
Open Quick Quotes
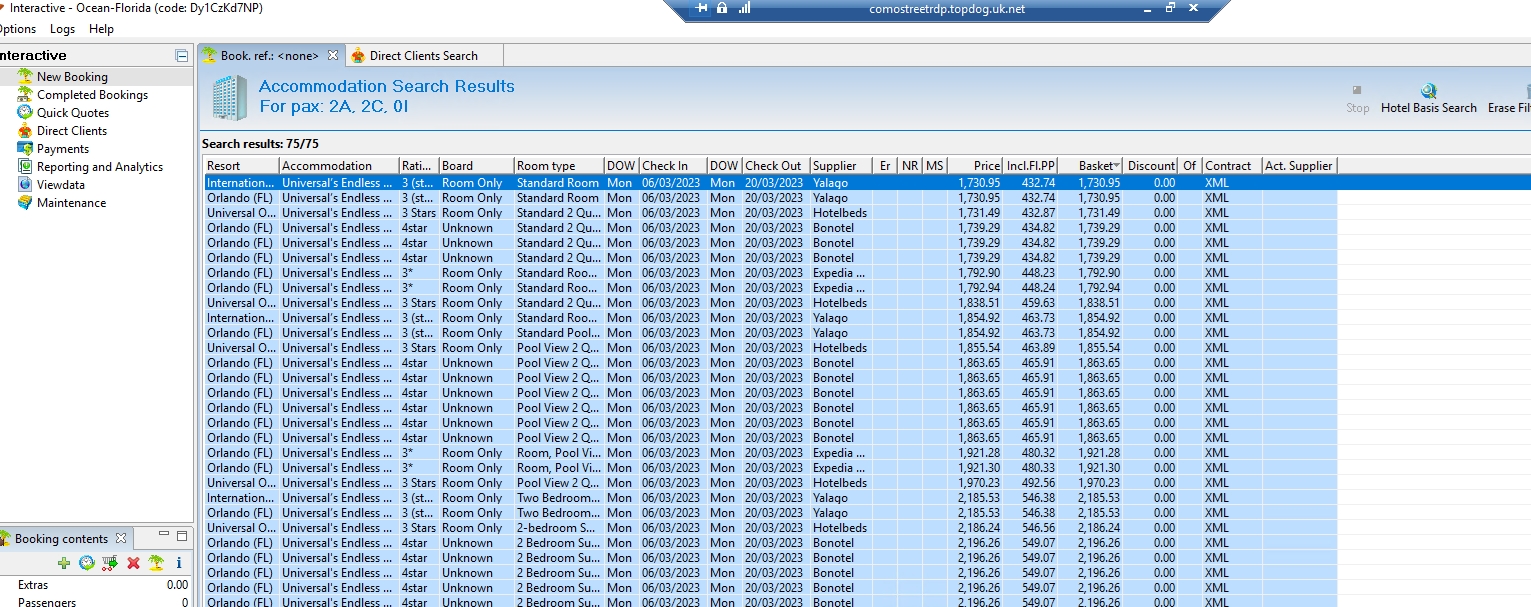pos(73,113)
